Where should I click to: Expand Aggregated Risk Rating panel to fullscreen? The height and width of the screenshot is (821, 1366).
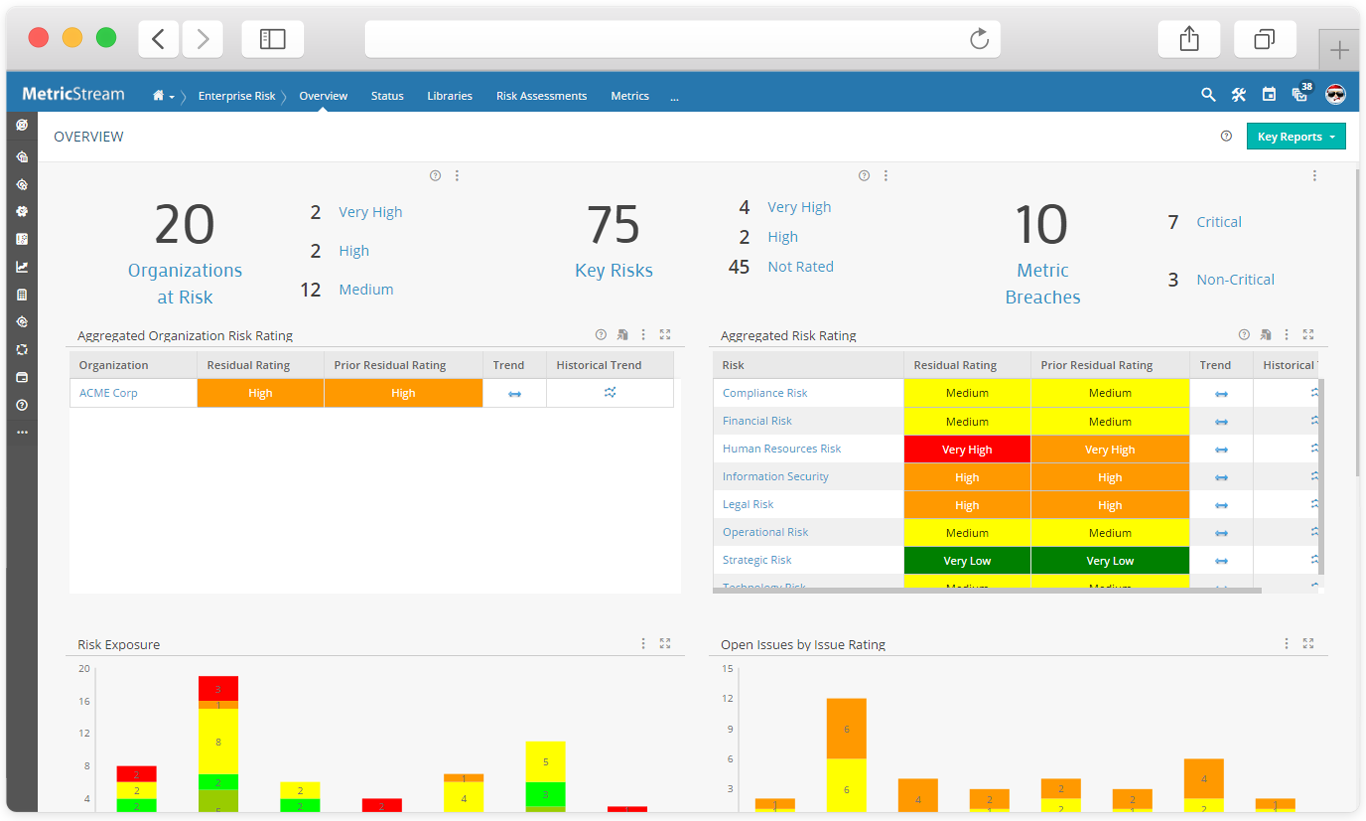tap(1309, 335)
